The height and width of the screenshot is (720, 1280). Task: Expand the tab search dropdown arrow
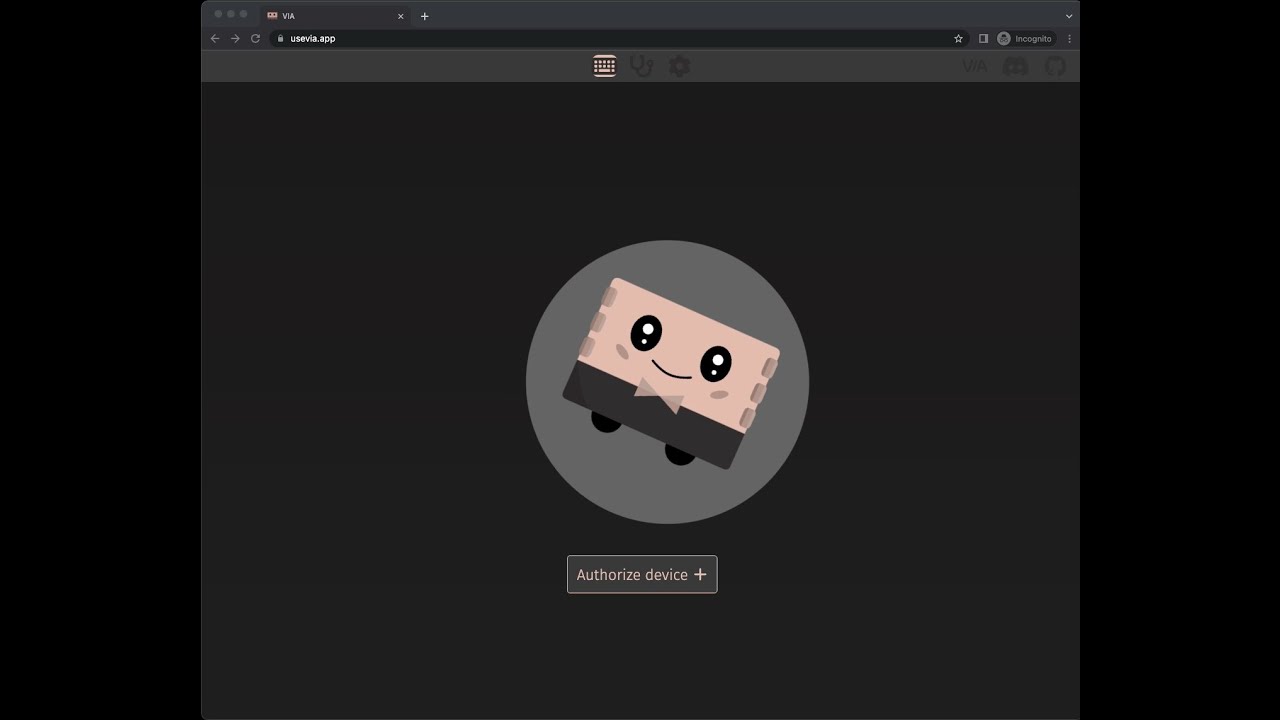(x=1068, y=16)
